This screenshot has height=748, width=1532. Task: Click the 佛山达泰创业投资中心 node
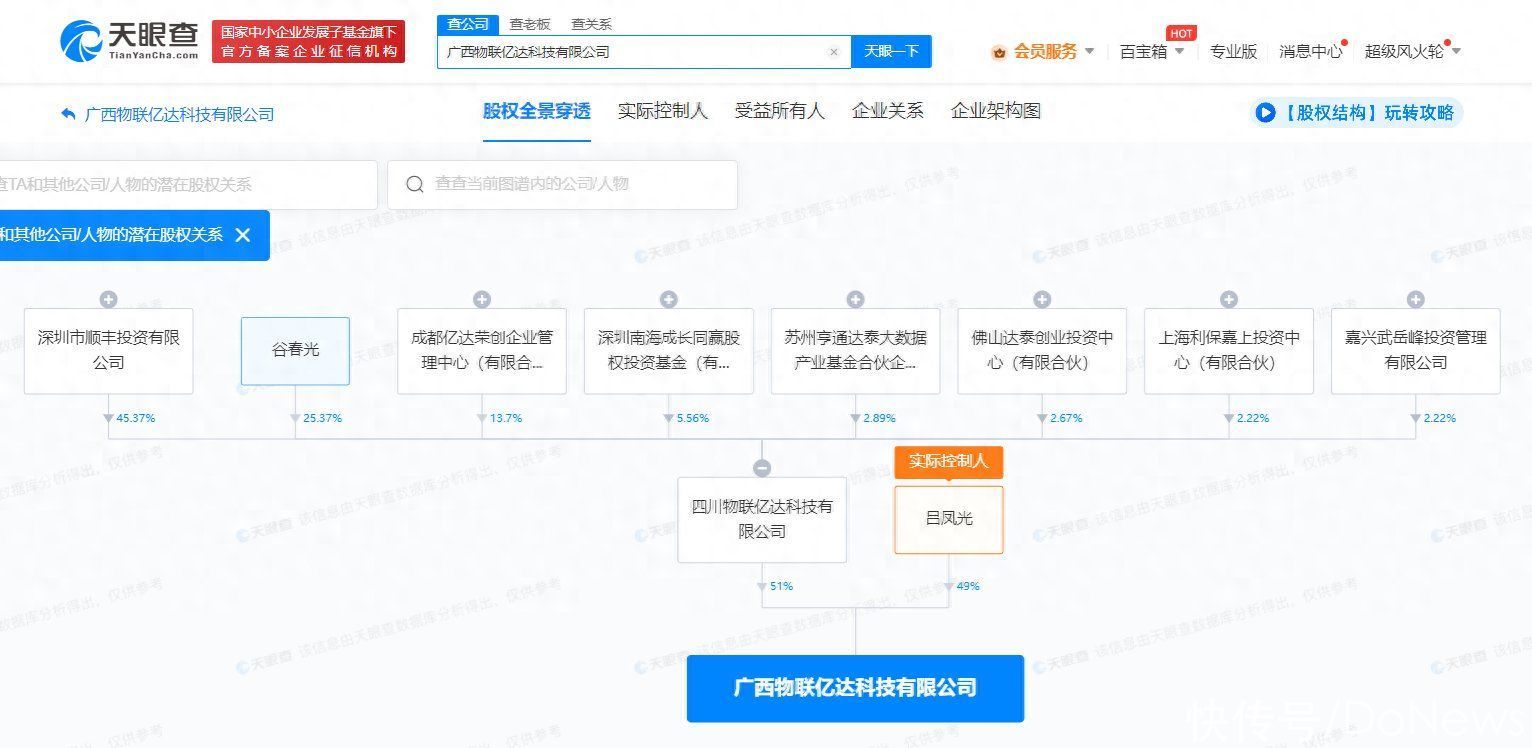pos(1042,351)
